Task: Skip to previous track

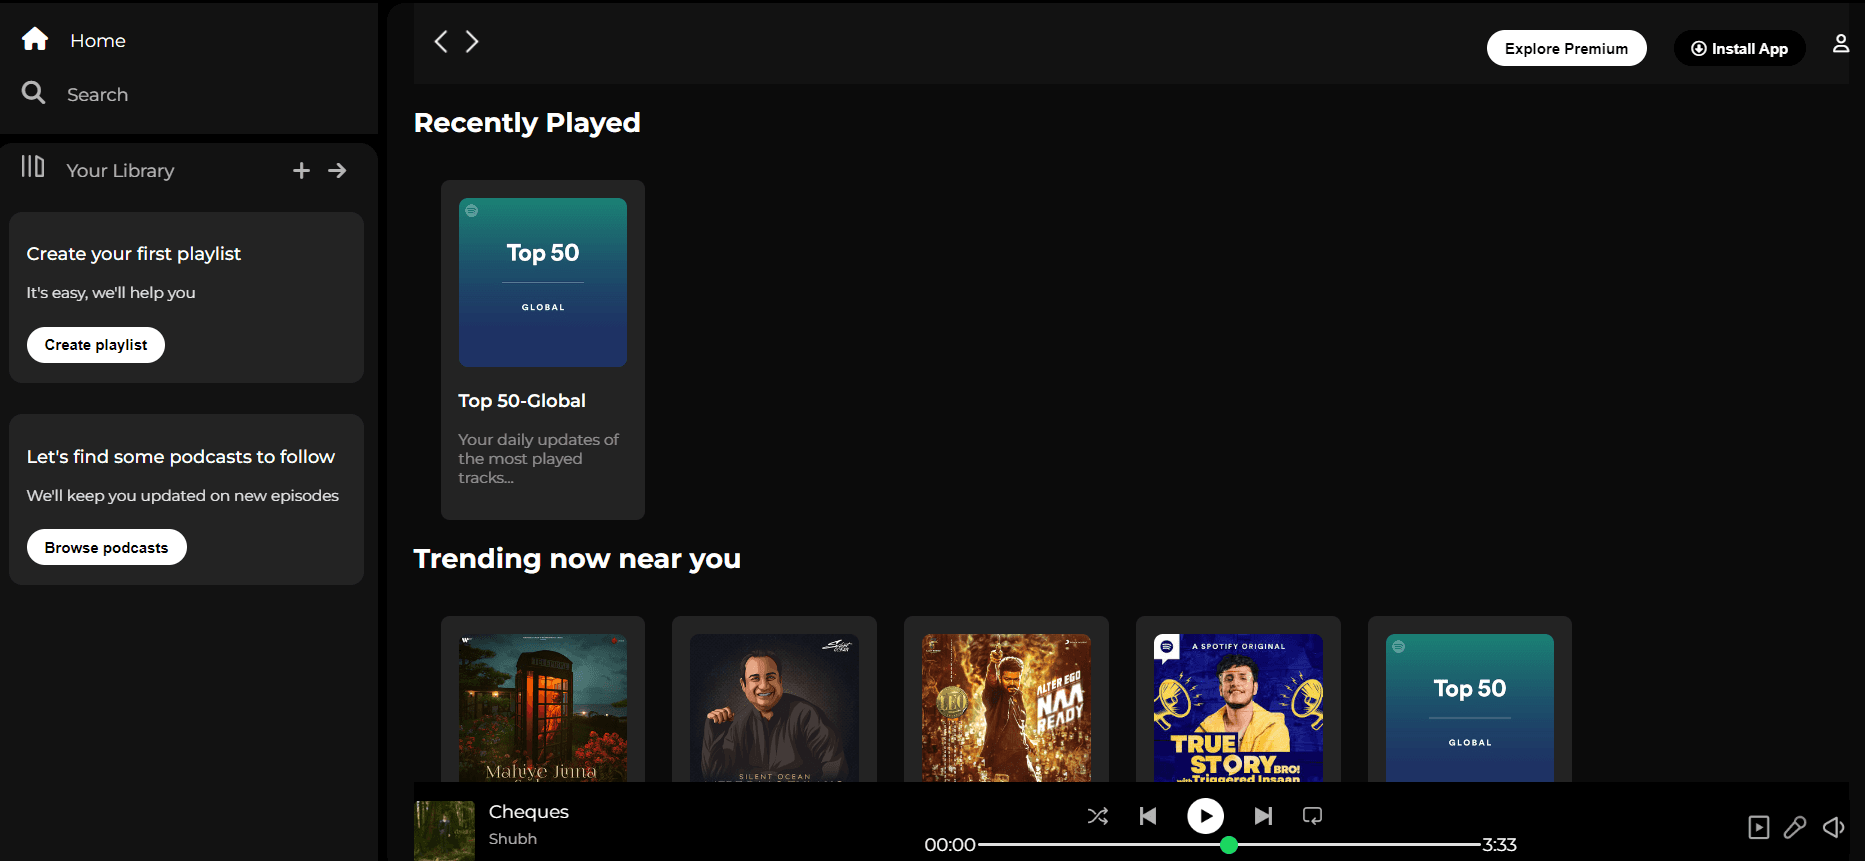Action: tap(1148, 816)
